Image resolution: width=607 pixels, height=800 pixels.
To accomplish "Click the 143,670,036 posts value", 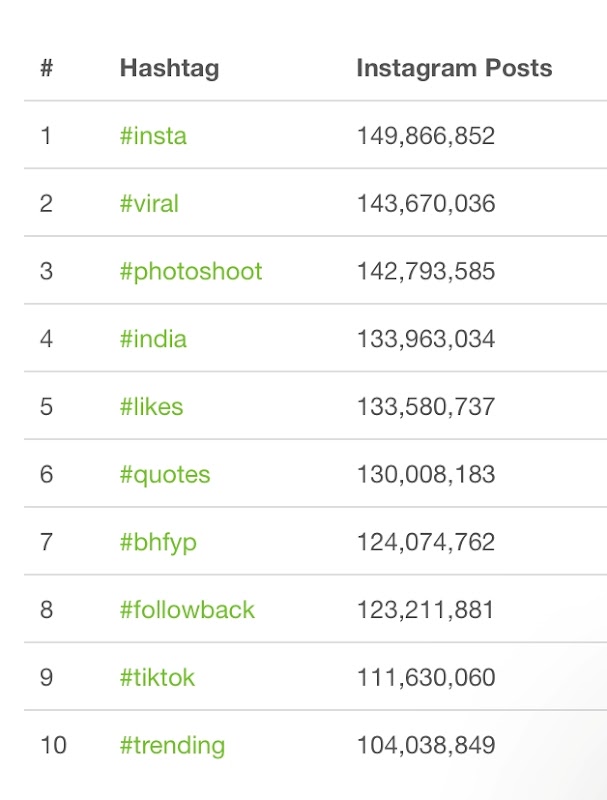I will [426, 204].
